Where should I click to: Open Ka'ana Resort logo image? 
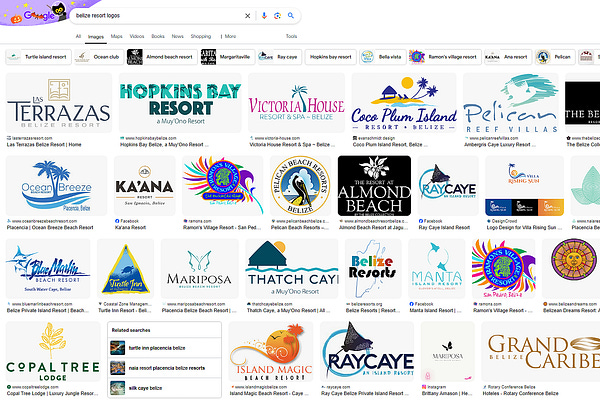(x=145, y=186)
